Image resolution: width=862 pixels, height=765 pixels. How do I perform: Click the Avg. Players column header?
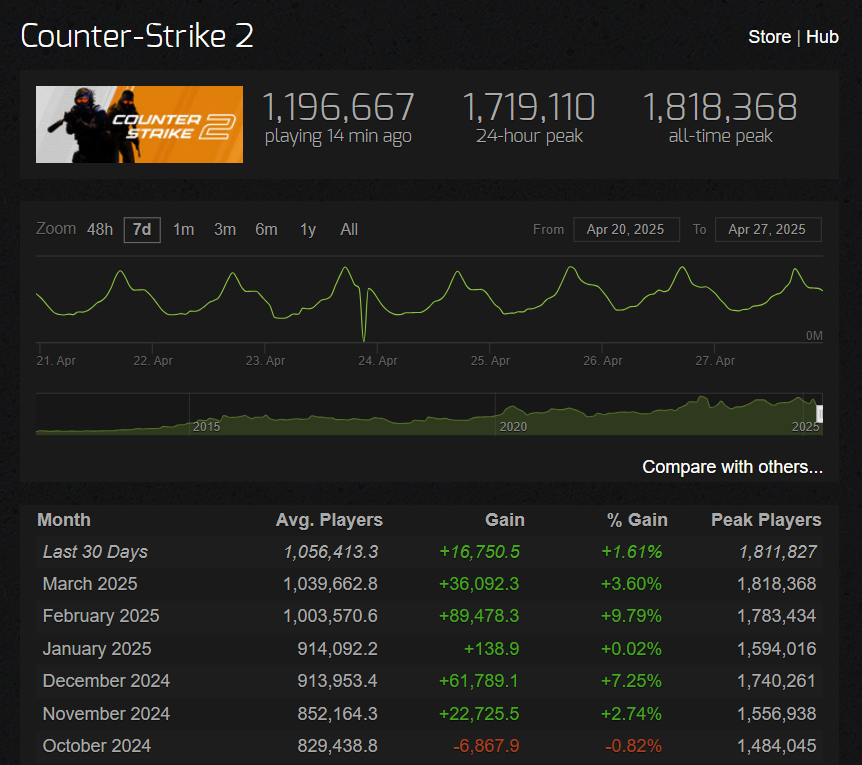point(329,520)
